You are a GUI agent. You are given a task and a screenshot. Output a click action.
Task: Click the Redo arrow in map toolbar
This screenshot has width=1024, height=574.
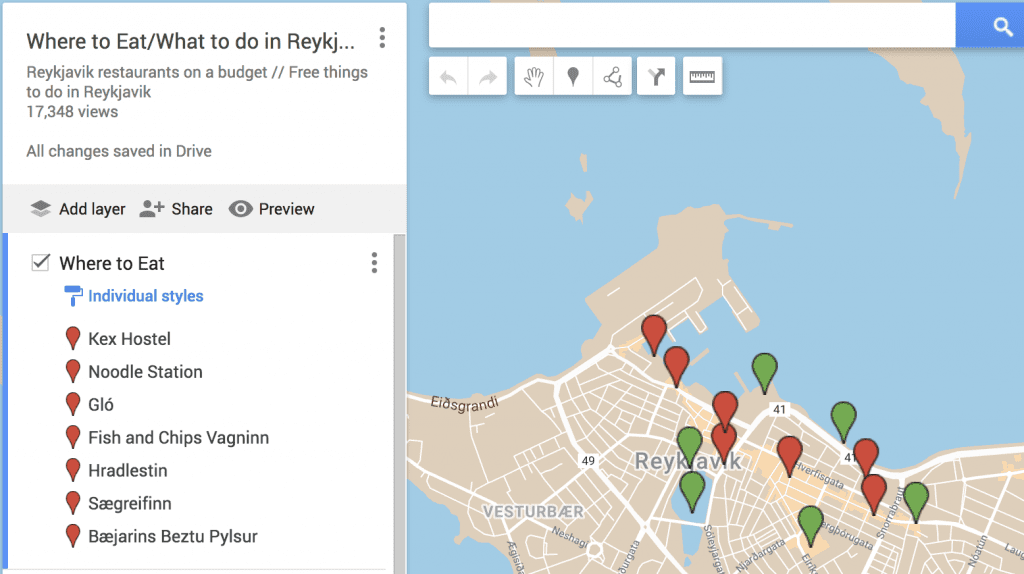pos(488,77)
